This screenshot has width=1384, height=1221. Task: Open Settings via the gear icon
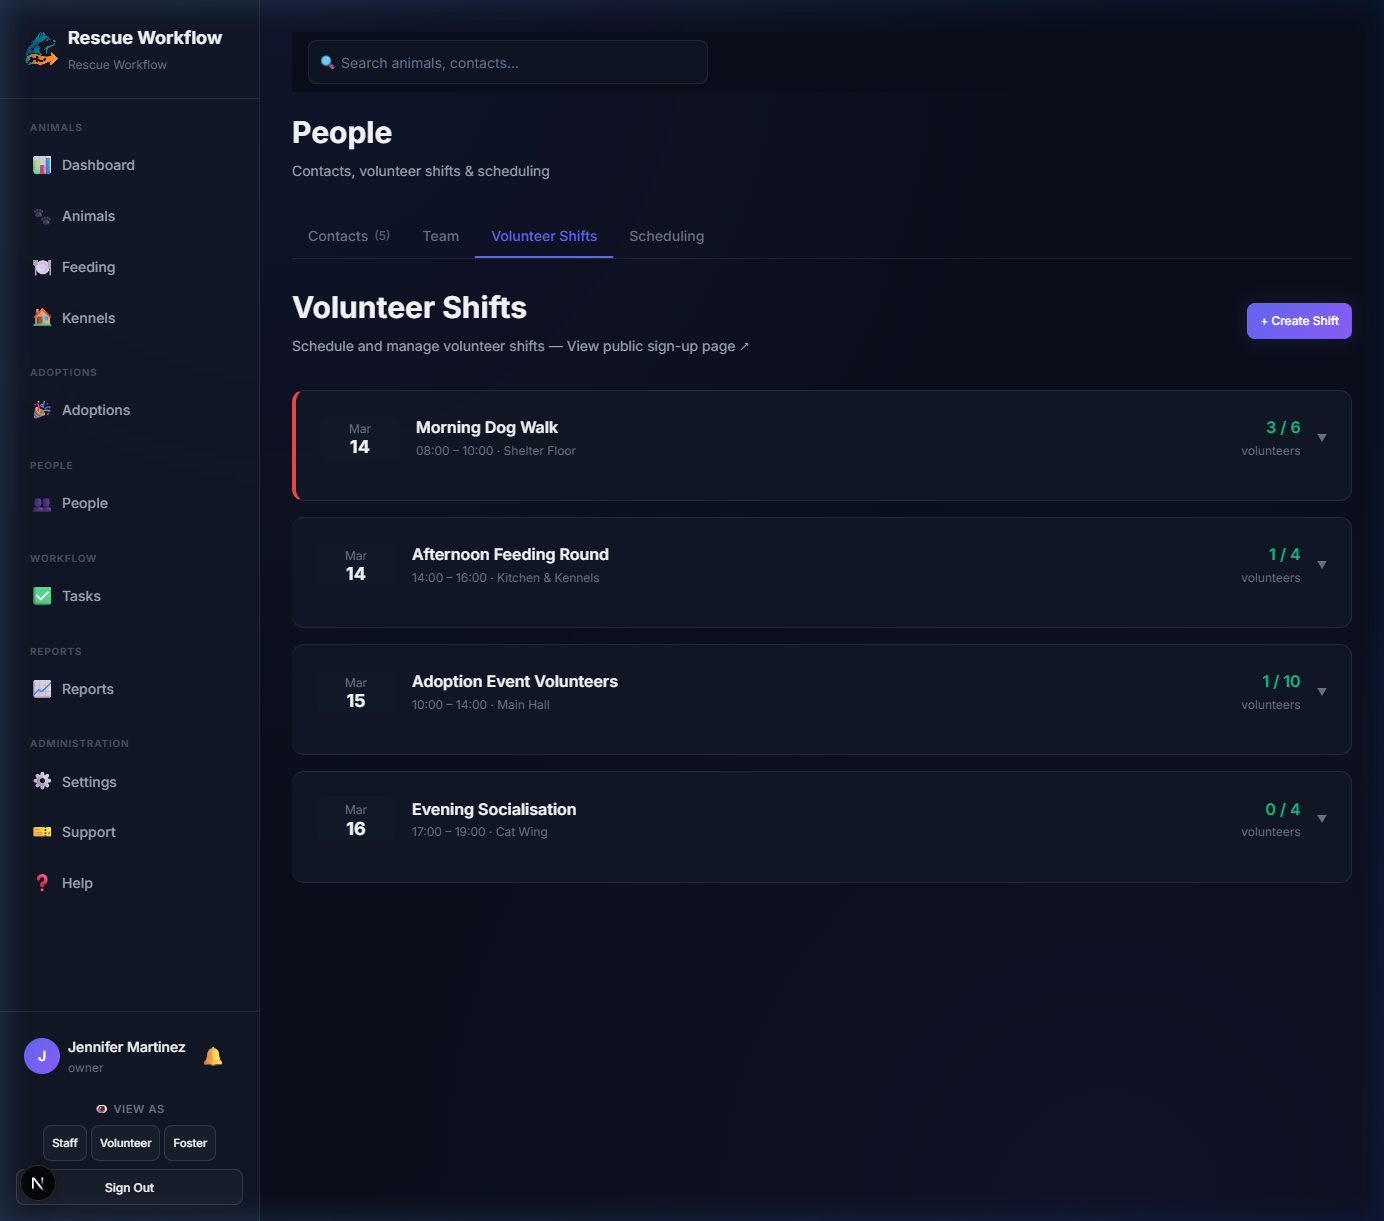(x=42, y=782)
